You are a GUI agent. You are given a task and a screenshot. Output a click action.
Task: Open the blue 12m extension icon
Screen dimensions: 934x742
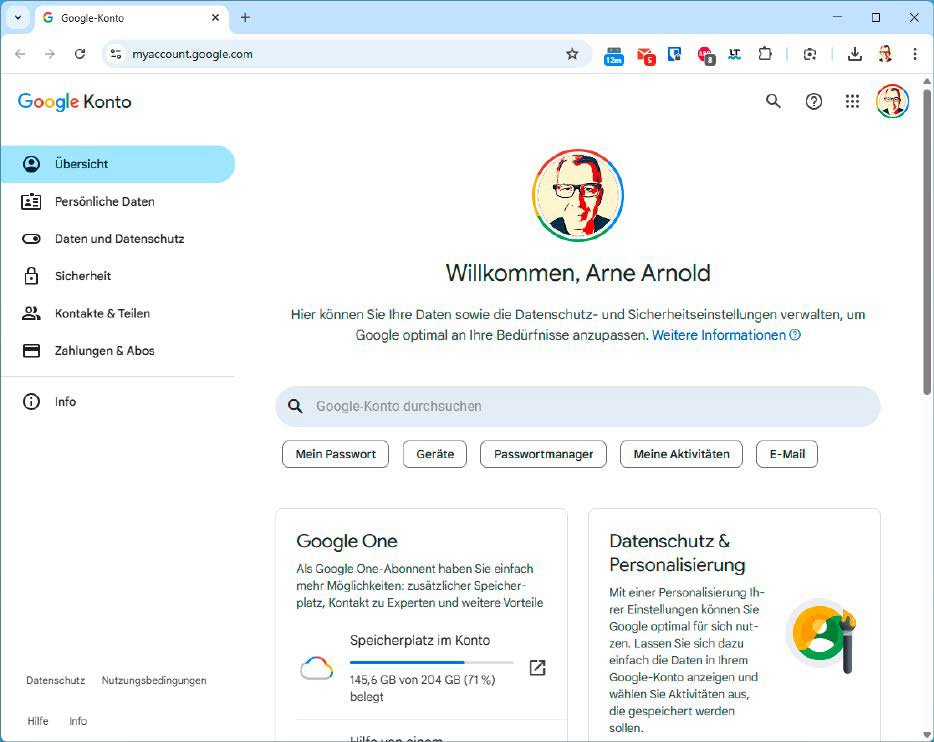click(614, 55)
